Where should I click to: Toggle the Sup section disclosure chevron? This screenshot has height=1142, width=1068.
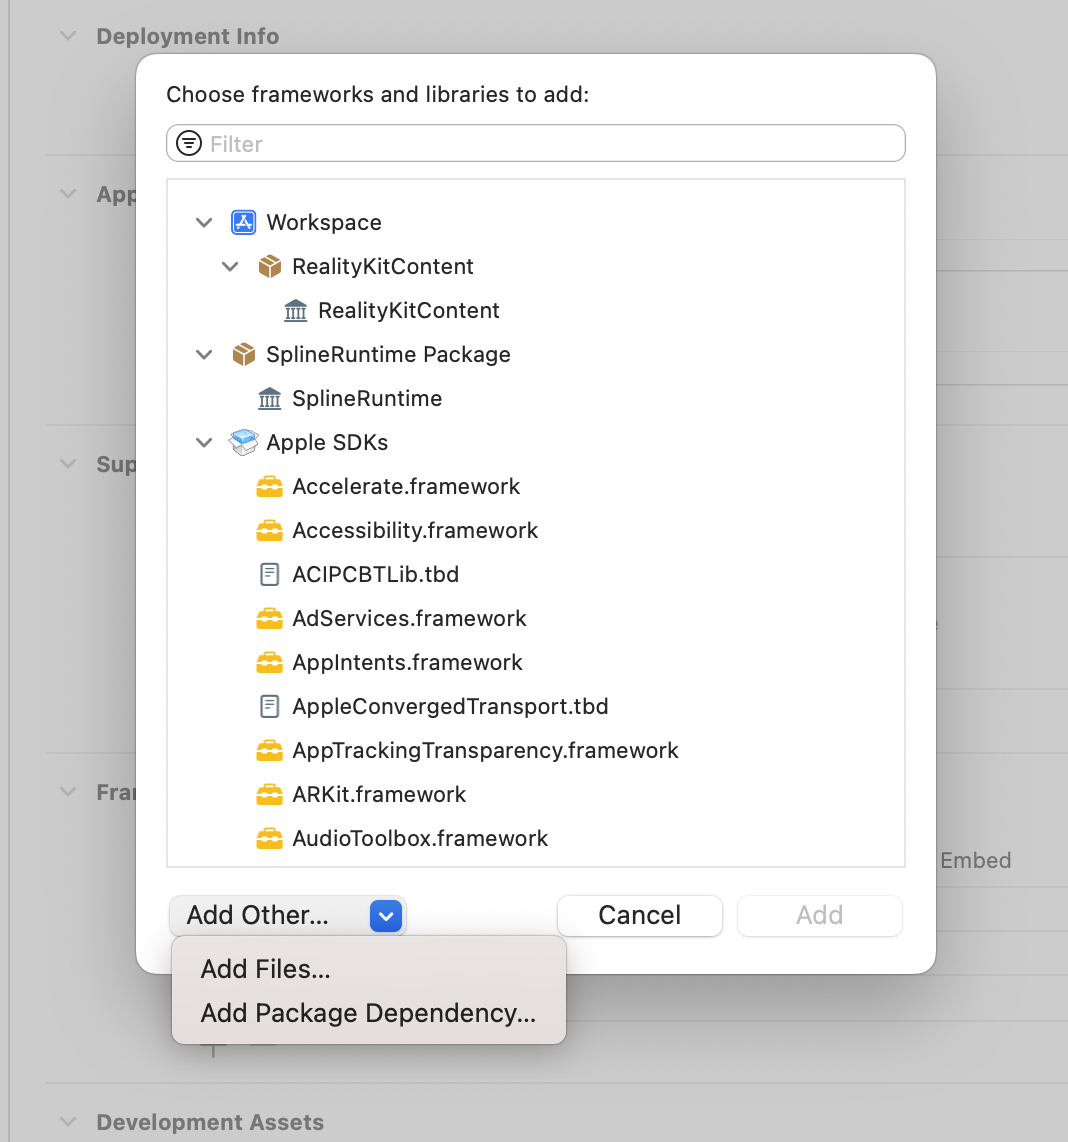click(x=68, y=463)
